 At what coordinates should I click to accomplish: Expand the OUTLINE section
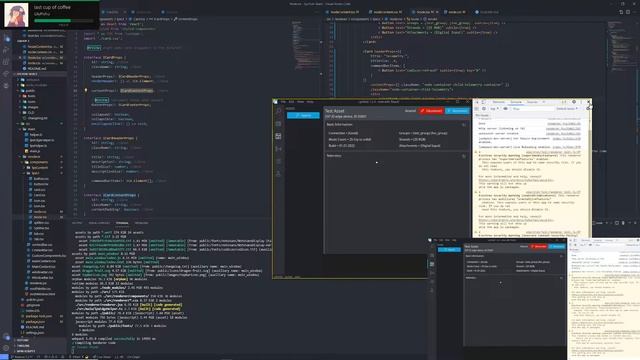click(x=22, y=340)
